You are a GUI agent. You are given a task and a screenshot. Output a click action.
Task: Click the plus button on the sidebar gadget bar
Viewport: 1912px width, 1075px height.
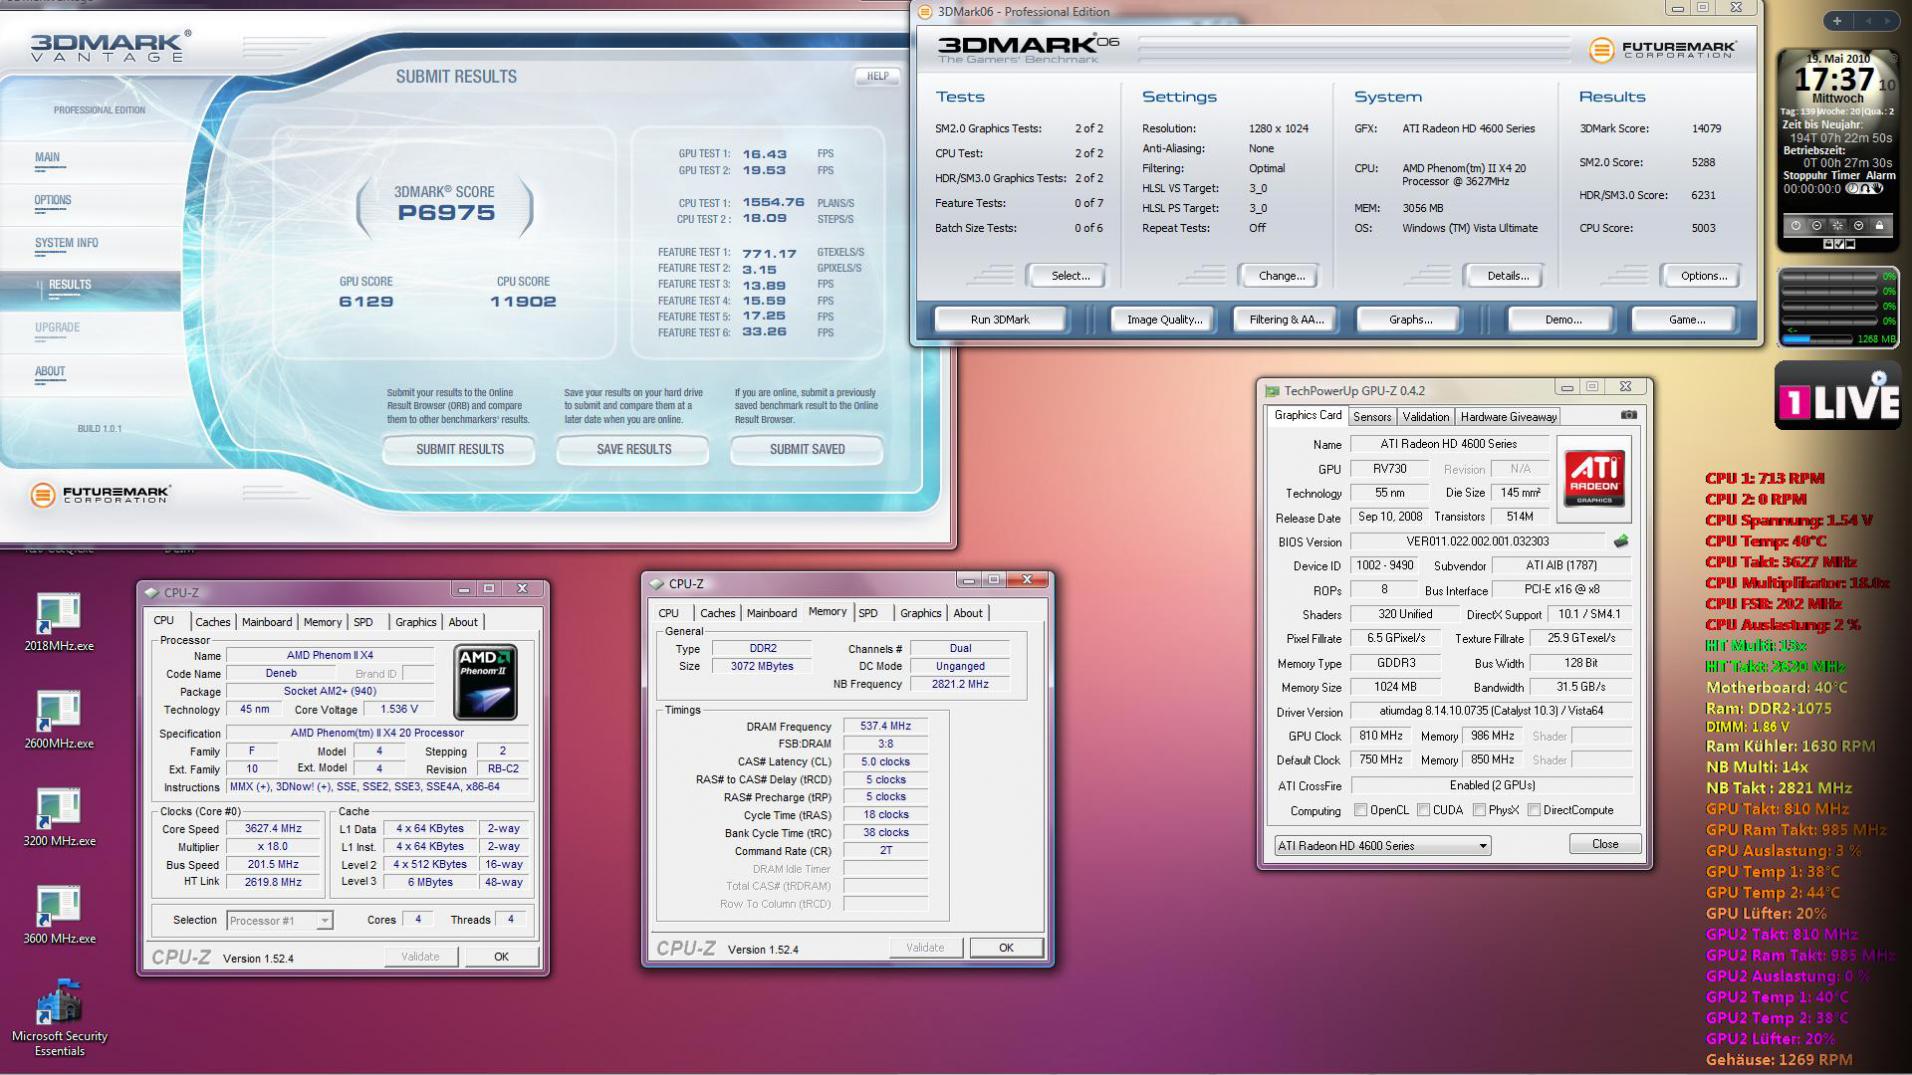(1837, 20)
